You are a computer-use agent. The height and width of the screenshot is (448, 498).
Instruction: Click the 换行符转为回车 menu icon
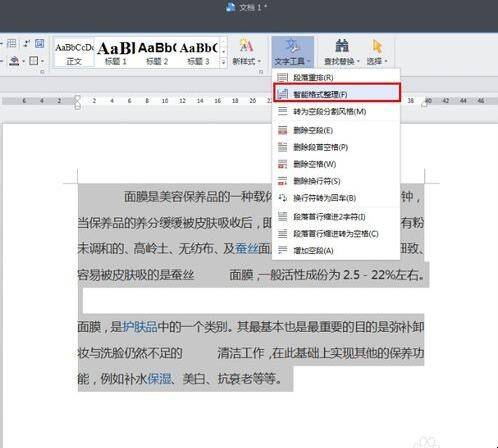(x=282, y=198)
